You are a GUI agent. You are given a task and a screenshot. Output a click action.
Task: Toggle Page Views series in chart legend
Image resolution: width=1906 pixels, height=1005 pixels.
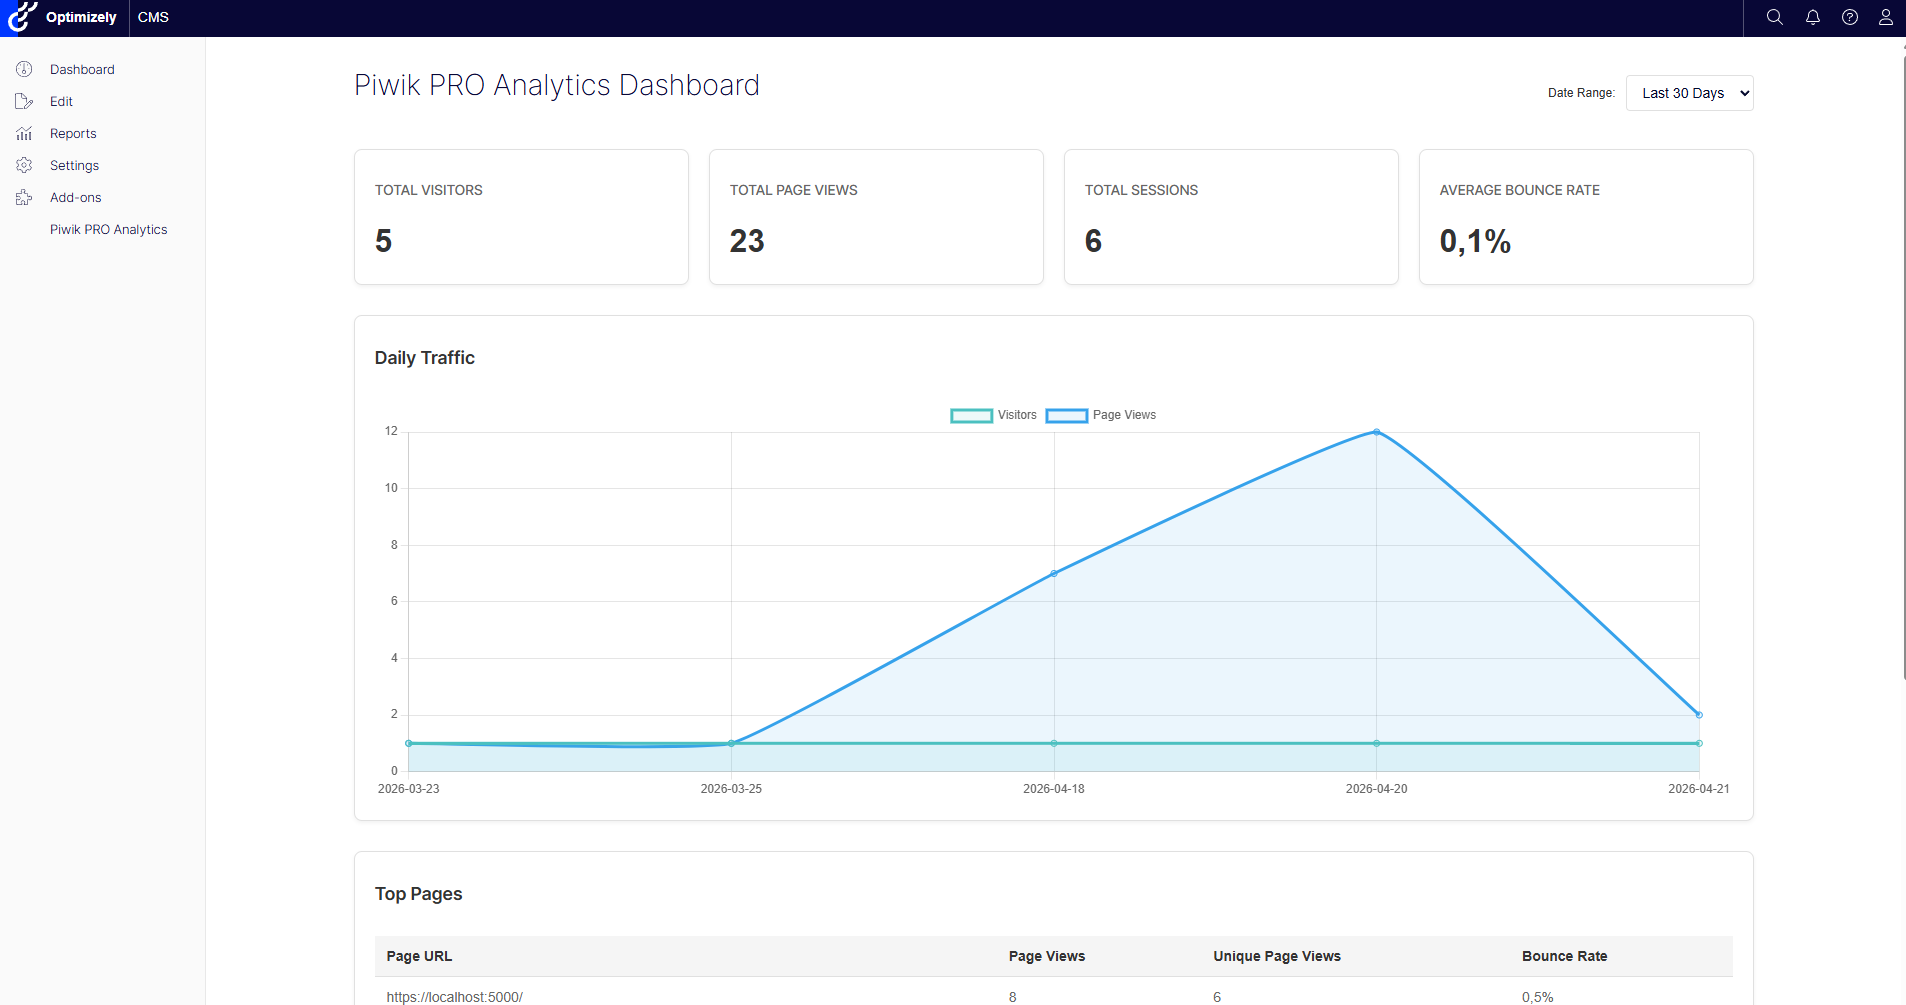[x=1101, y=415]
